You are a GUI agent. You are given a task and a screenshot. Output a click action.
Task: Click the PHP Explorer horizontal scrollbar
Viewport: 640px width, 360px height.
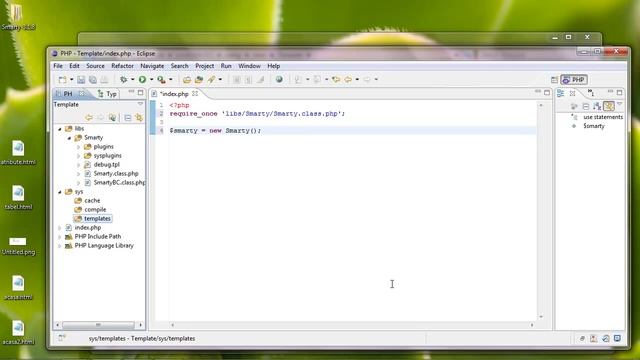click(x=98, y=325)
